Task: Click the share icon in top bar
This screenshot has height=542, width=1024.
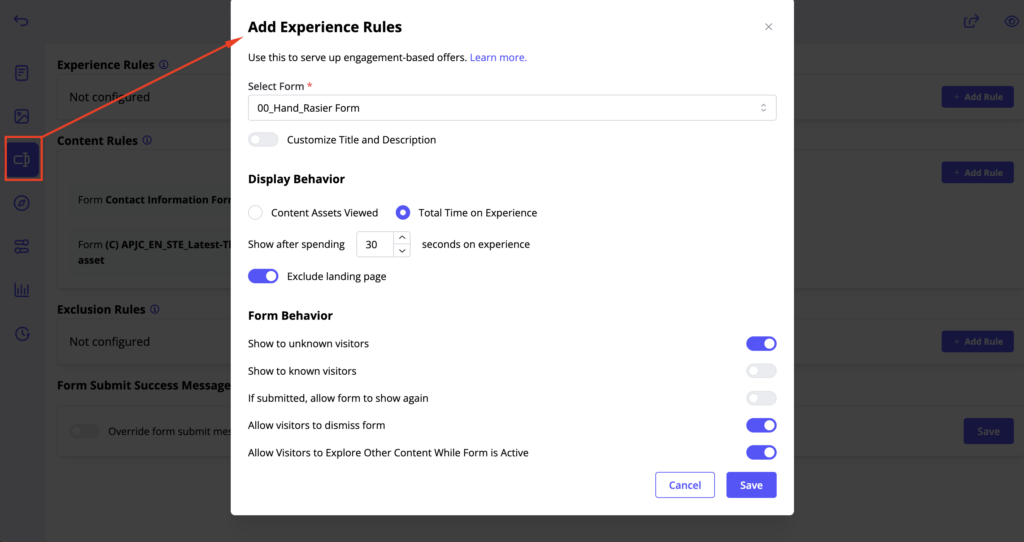Action: point(970,21)
